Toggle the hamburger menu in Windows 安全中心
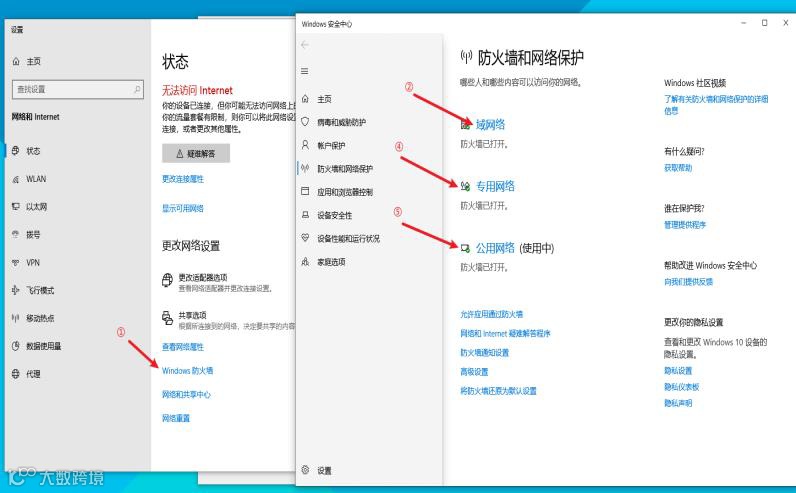 pos(305,71)
